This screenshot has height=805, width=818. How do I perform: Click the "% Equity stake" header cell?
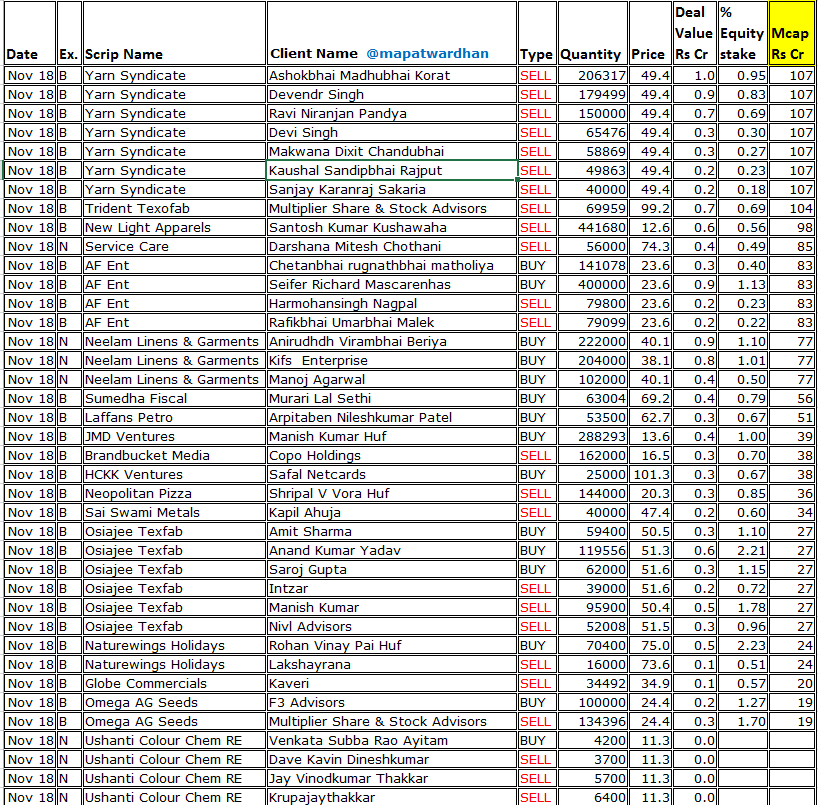(743, 33)
